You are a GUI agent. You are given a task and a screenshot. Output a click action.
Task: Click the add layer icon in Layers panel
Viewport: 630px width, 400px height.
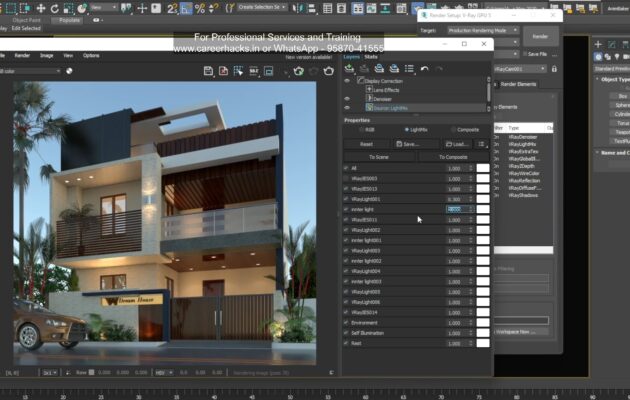pyautogui.click(x=348, y=69)
